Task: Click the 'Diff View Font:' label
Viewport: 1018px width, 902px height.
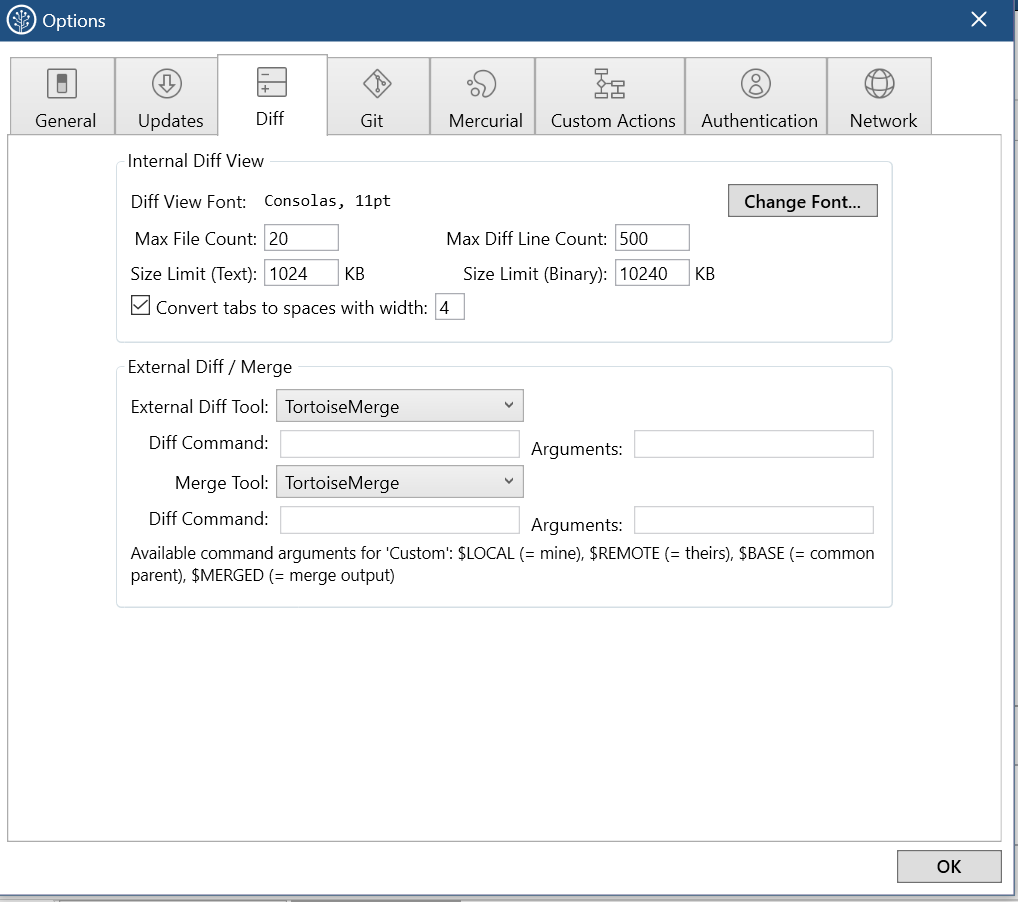Action: click(x=188, y=202)
